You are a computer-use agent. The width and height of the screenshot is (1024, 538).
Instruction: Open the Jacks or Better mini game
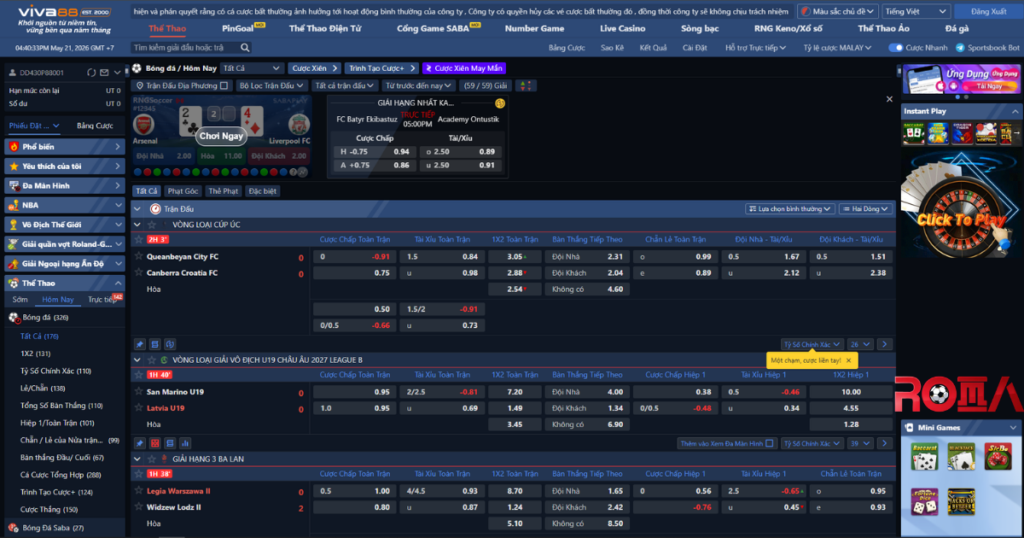point(961,502)
